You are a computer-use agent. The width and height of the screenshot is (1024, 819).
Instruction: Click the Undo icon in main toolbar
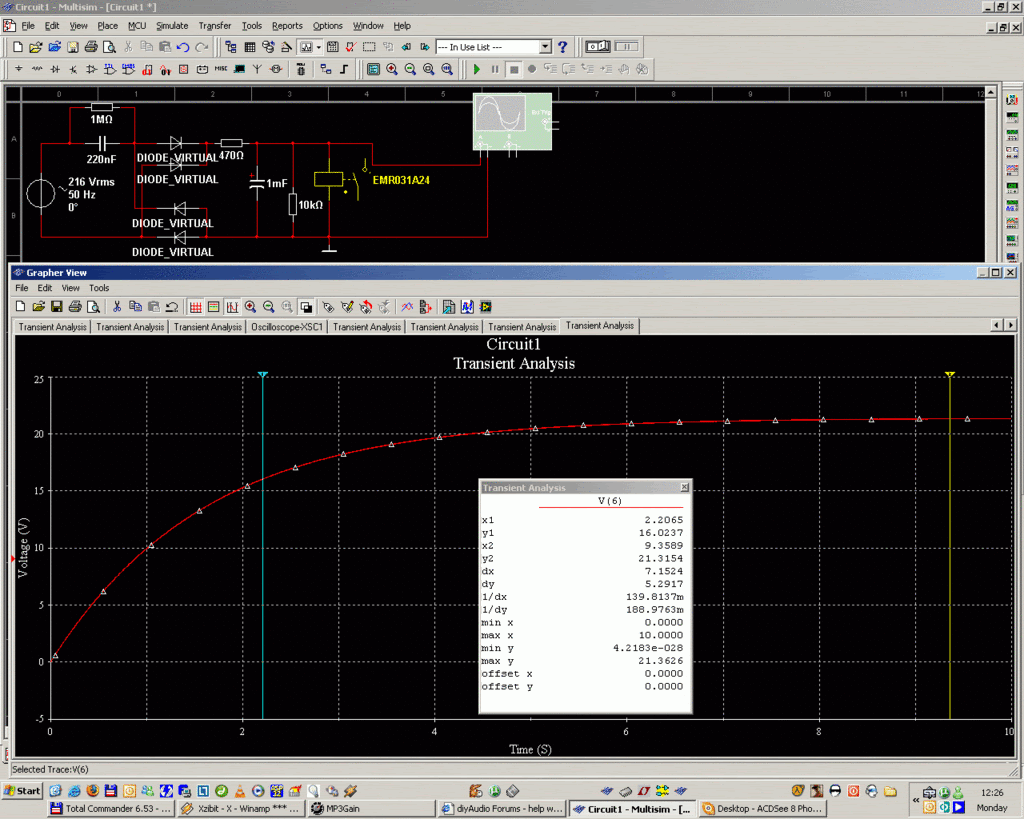click(183, 47)
